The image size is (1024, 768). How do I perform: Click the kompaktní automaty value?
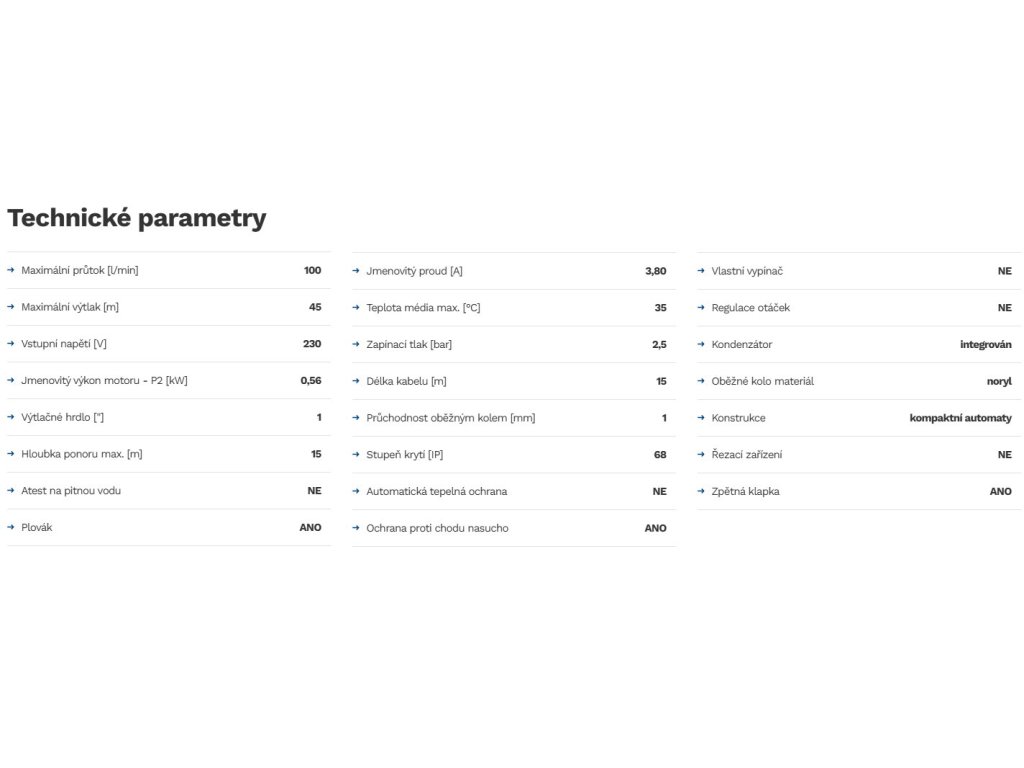pyautogui.click(x=960, y=418)
